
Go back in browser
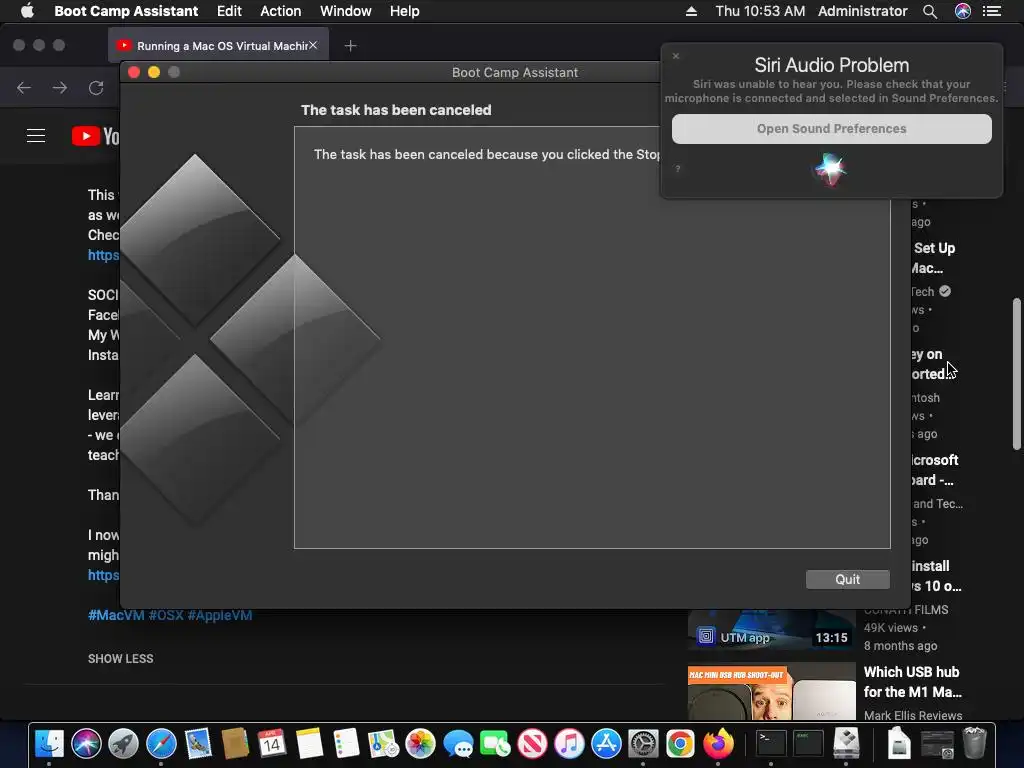click(x=24, y=88)
